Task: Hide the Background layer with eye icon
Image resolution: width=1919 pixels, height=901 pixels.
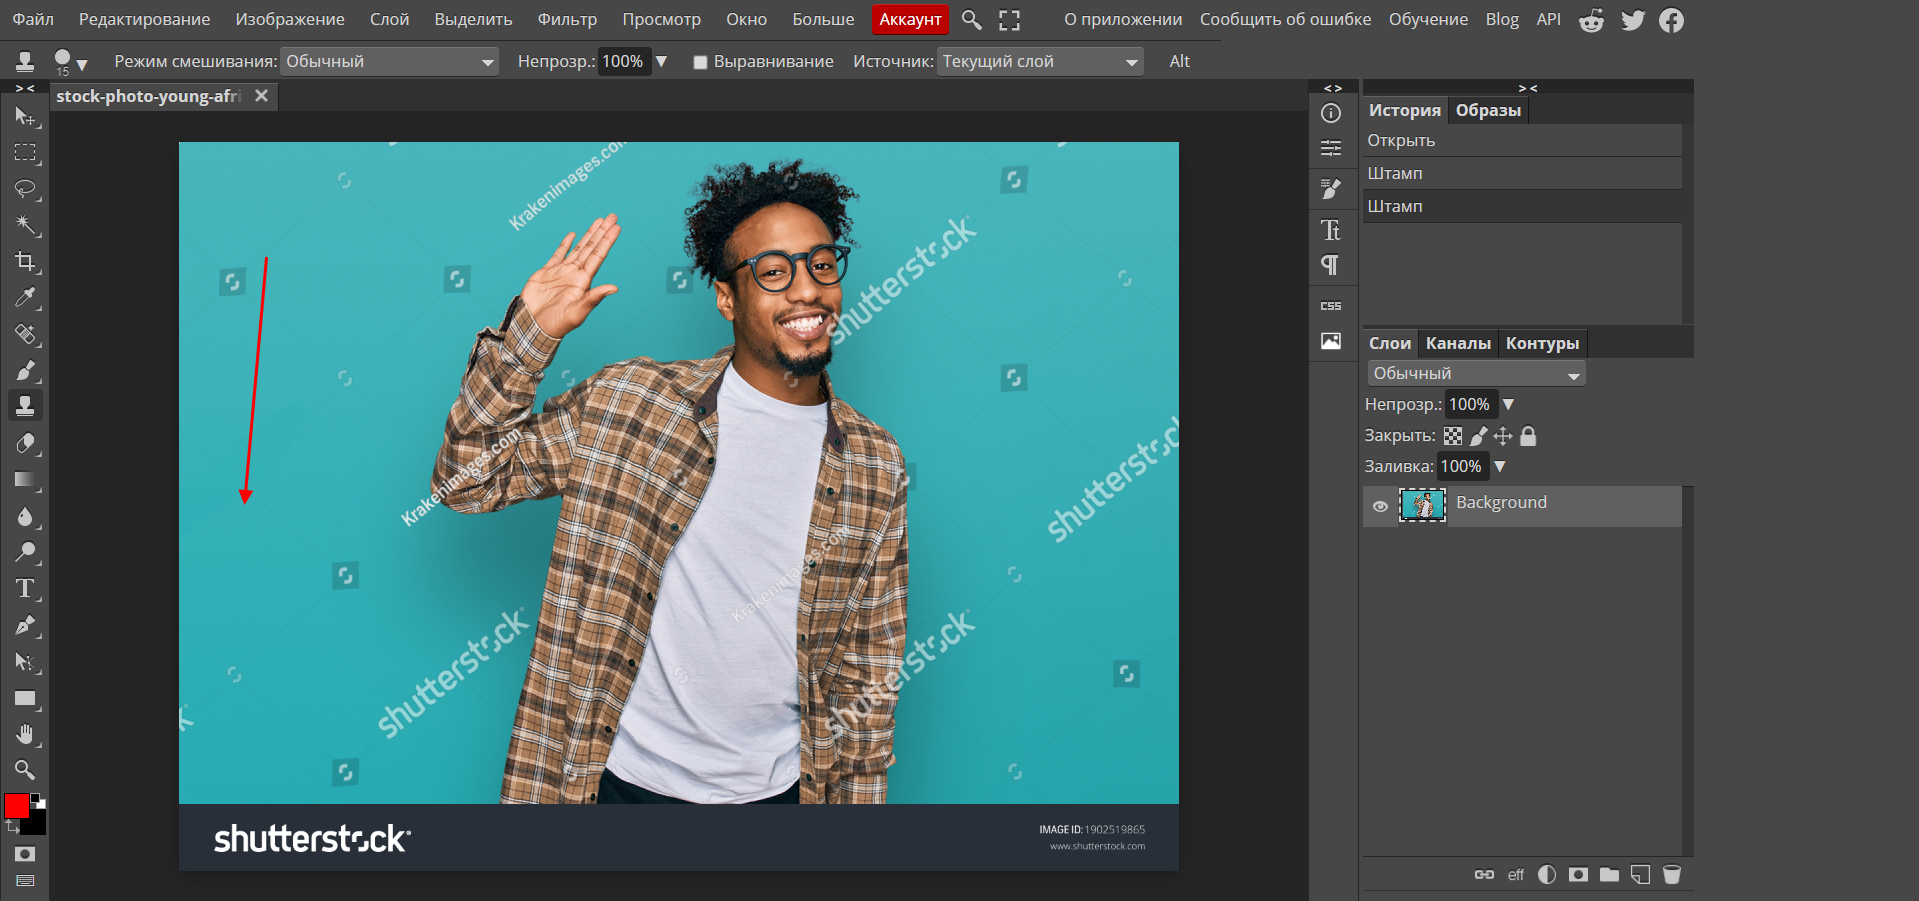Action: pos(1380,506)
